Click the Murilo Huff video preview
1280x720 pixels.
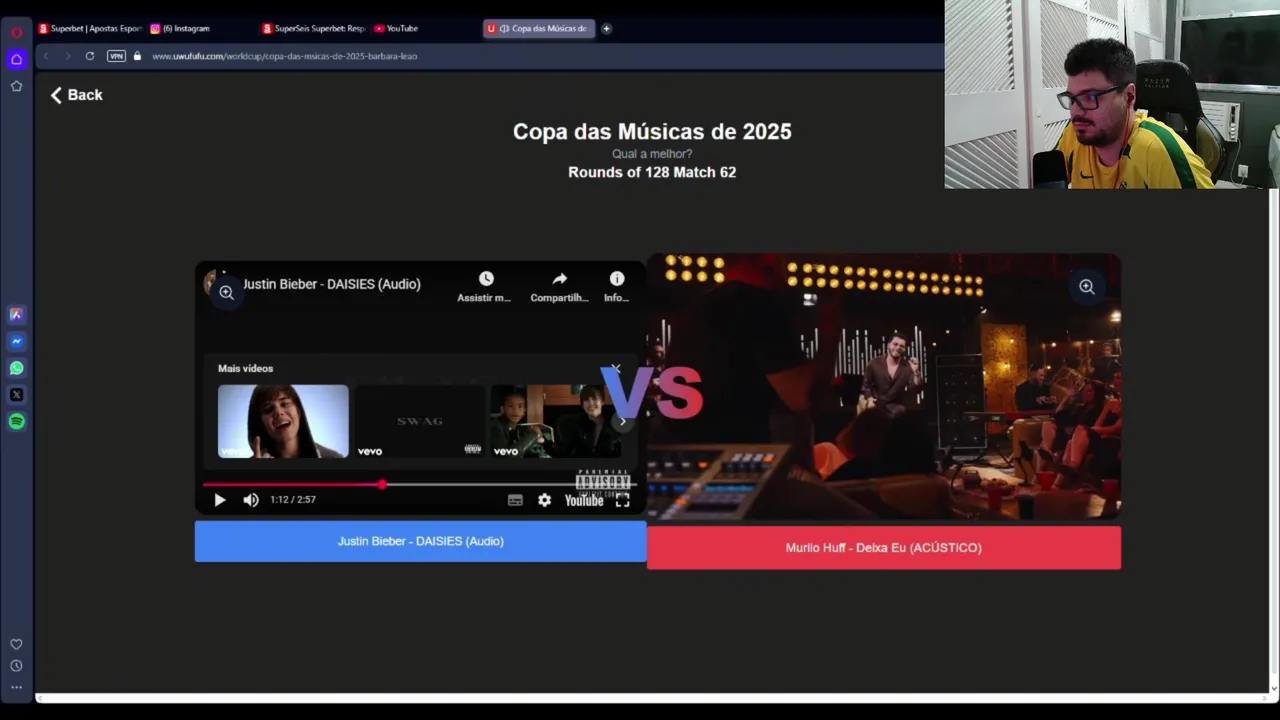(x=884, y=386)
